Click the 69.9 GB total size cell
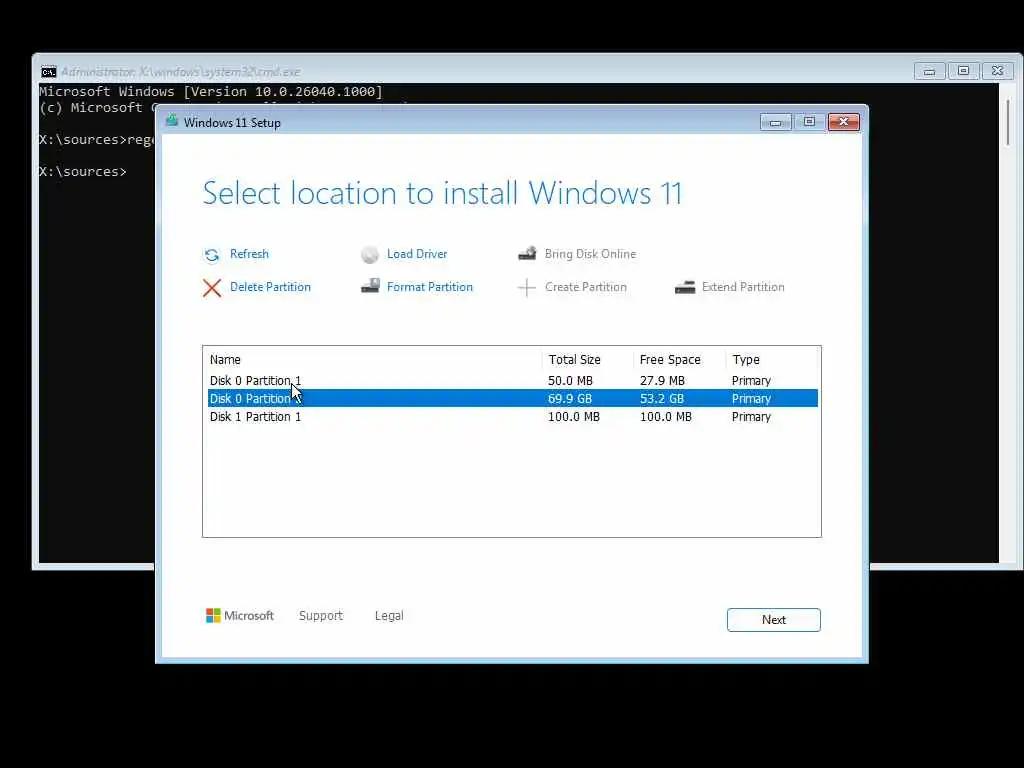 click(x=570, y=398)
